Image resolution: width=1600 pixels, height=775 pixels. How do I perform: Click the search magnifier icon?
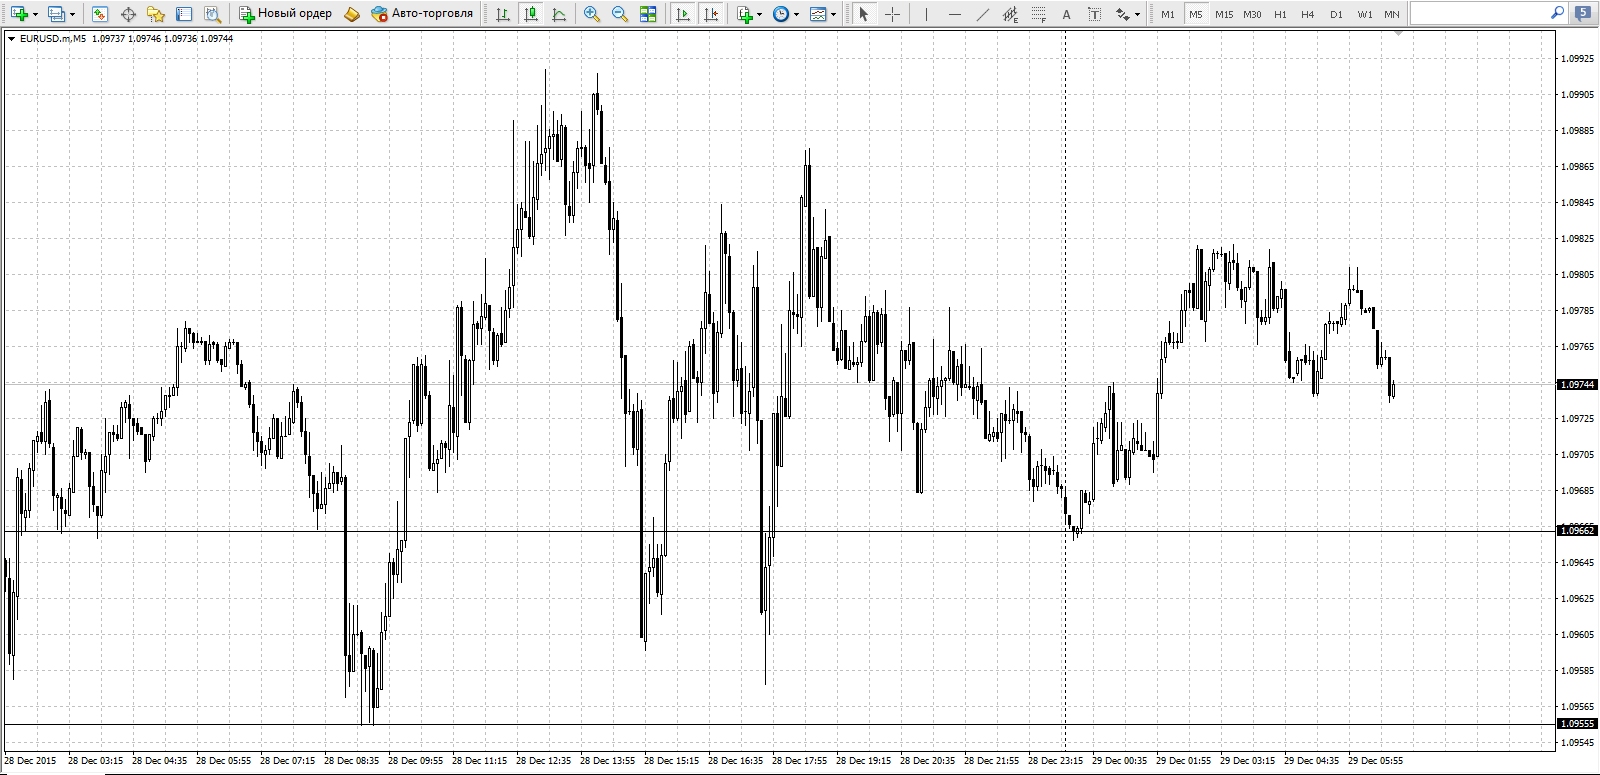tap(1557, 13)
